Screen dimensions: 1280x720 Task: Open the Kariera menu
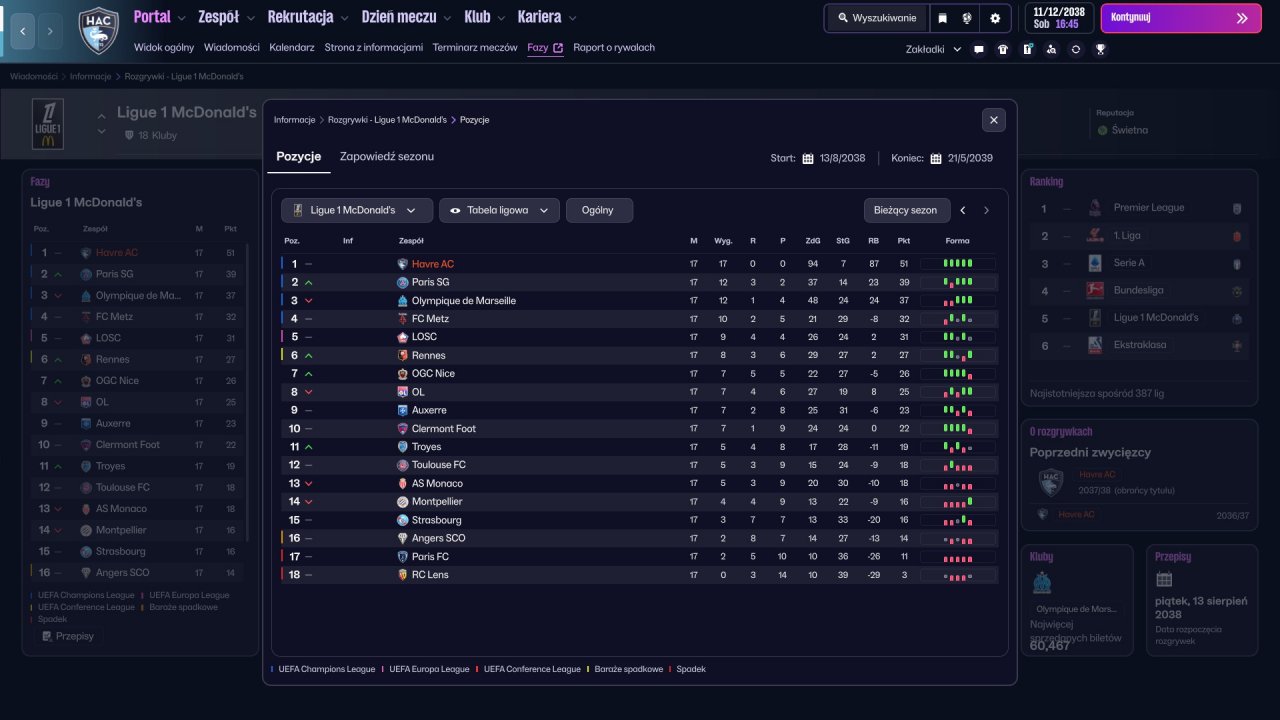pos(547,17)
